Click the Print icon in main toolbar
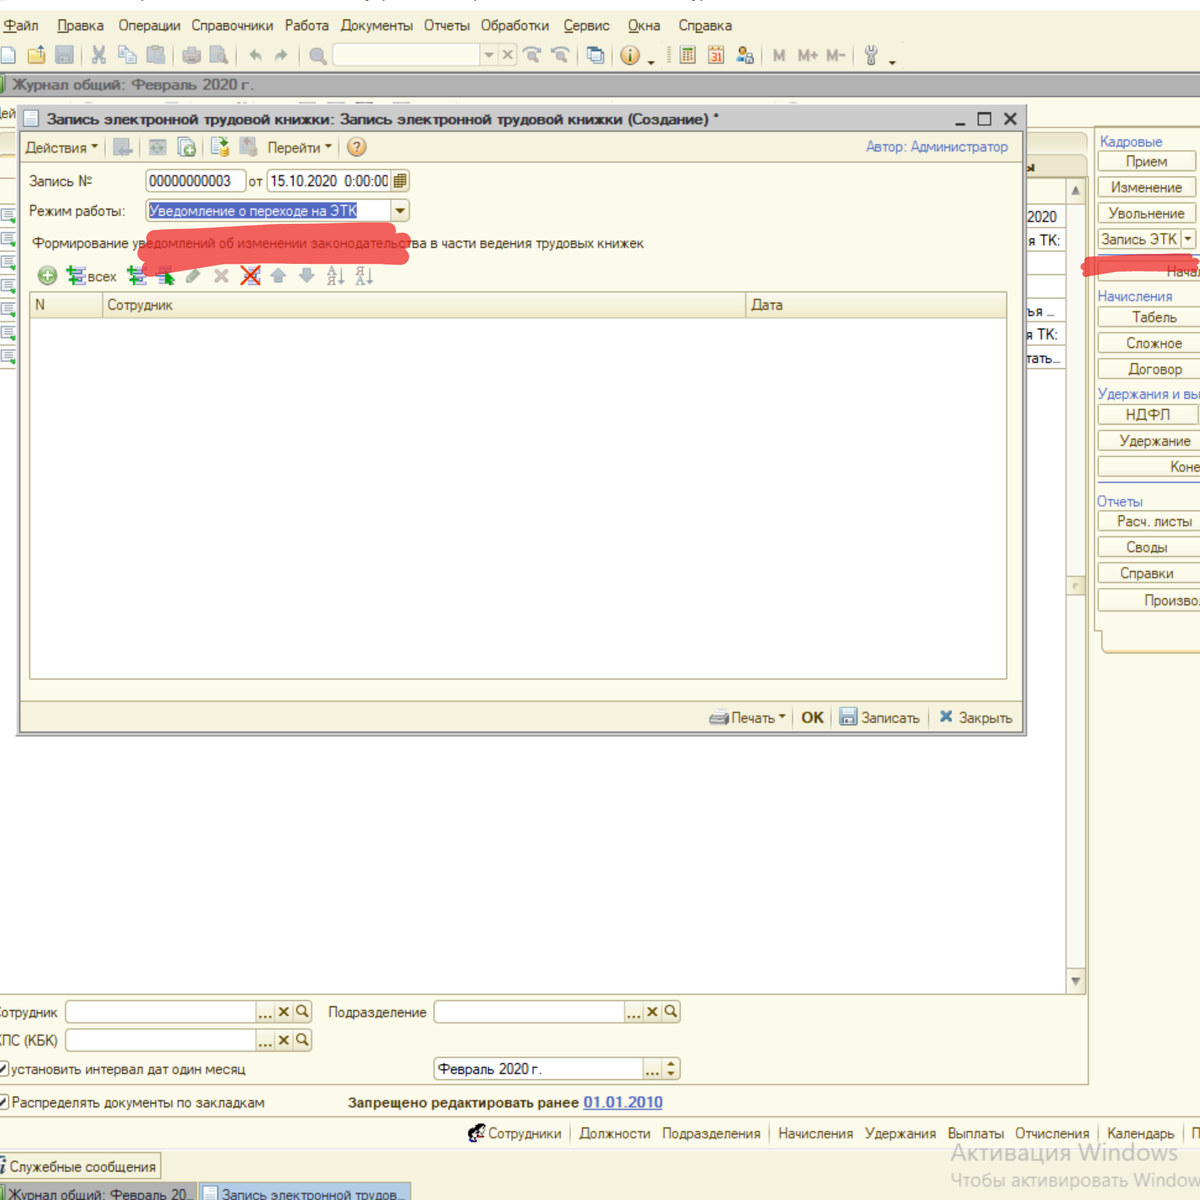Viewport: 1200px width, 1200px height. (x=191, y=56)
